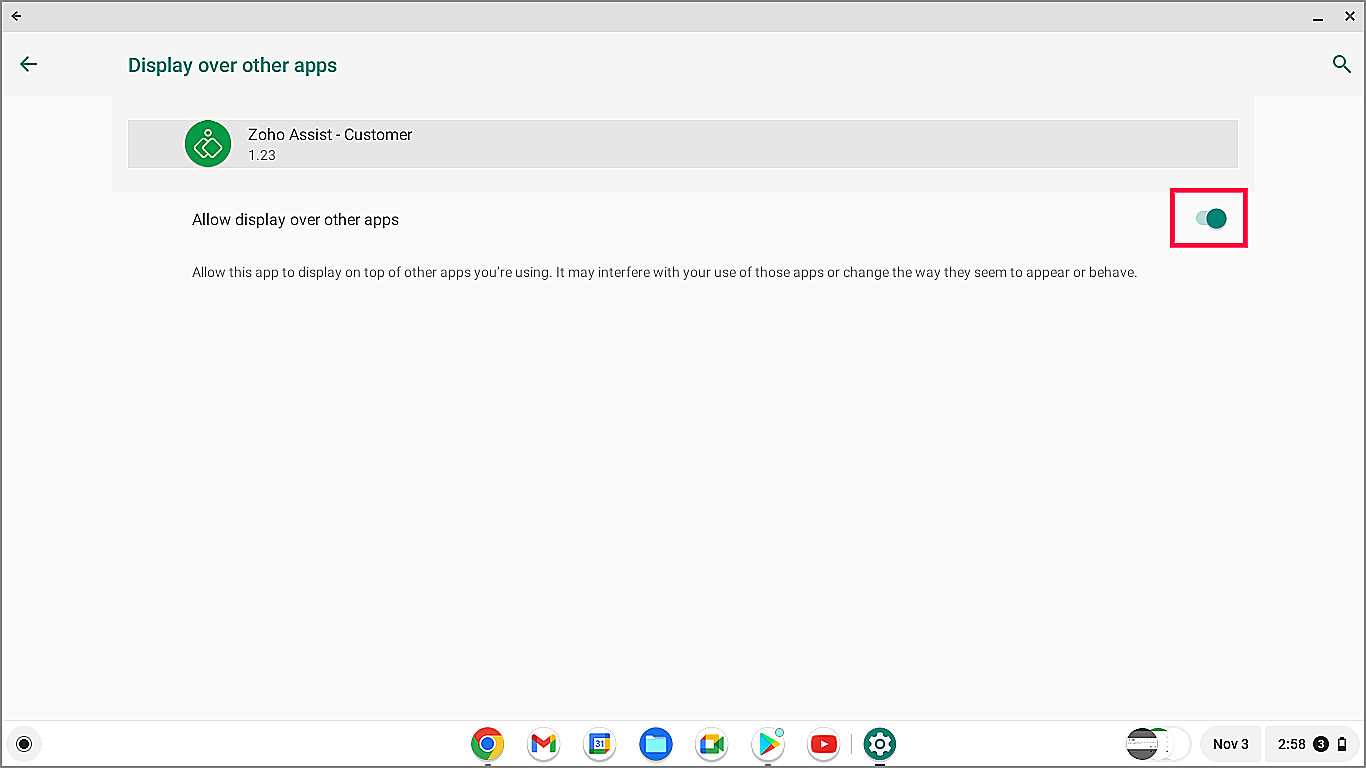Viewport: 1366px width, 768px height.
Task: Click the app launcher button
Action: pyautogui.click(x=24, y=744)
